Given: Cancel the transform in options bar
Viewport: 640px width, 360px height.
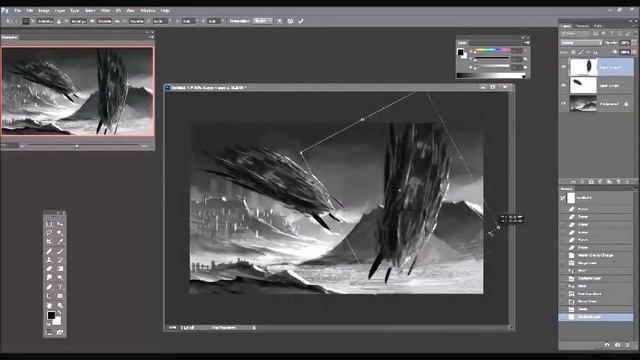Looking at the screenshot, I should point(290,21).
